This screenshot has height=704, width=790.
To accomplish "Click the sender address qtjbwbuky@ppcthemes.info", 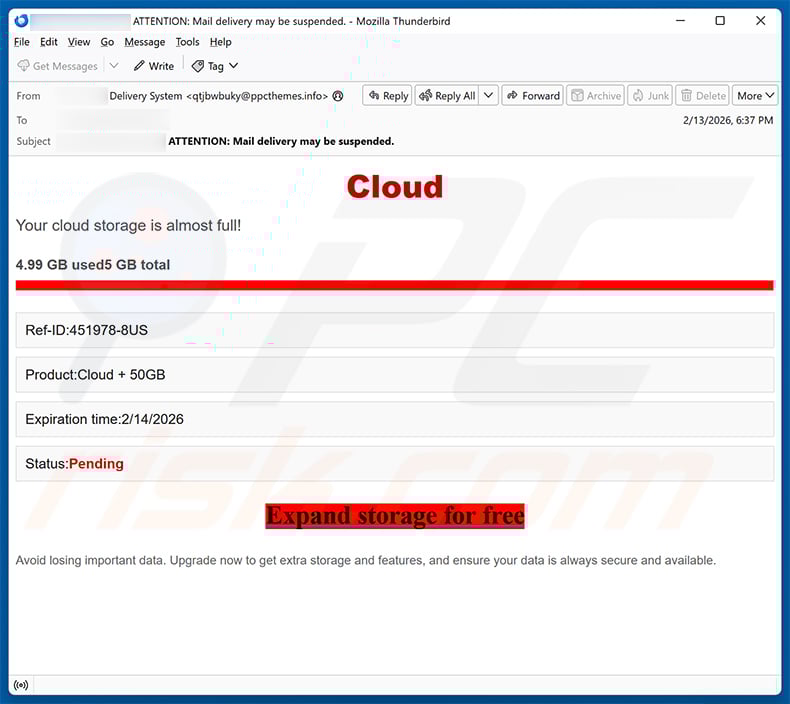I will pos(257,96).
